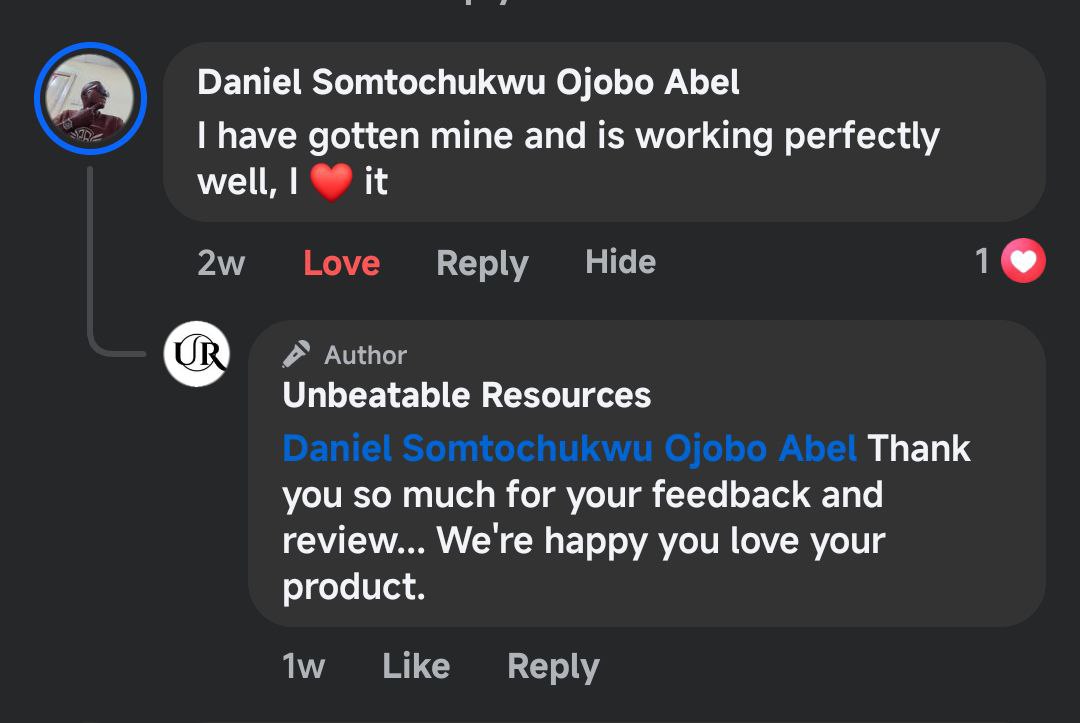Hide Daniel's comment
This screenshot has height=723, width=1080.
[621, 262]
